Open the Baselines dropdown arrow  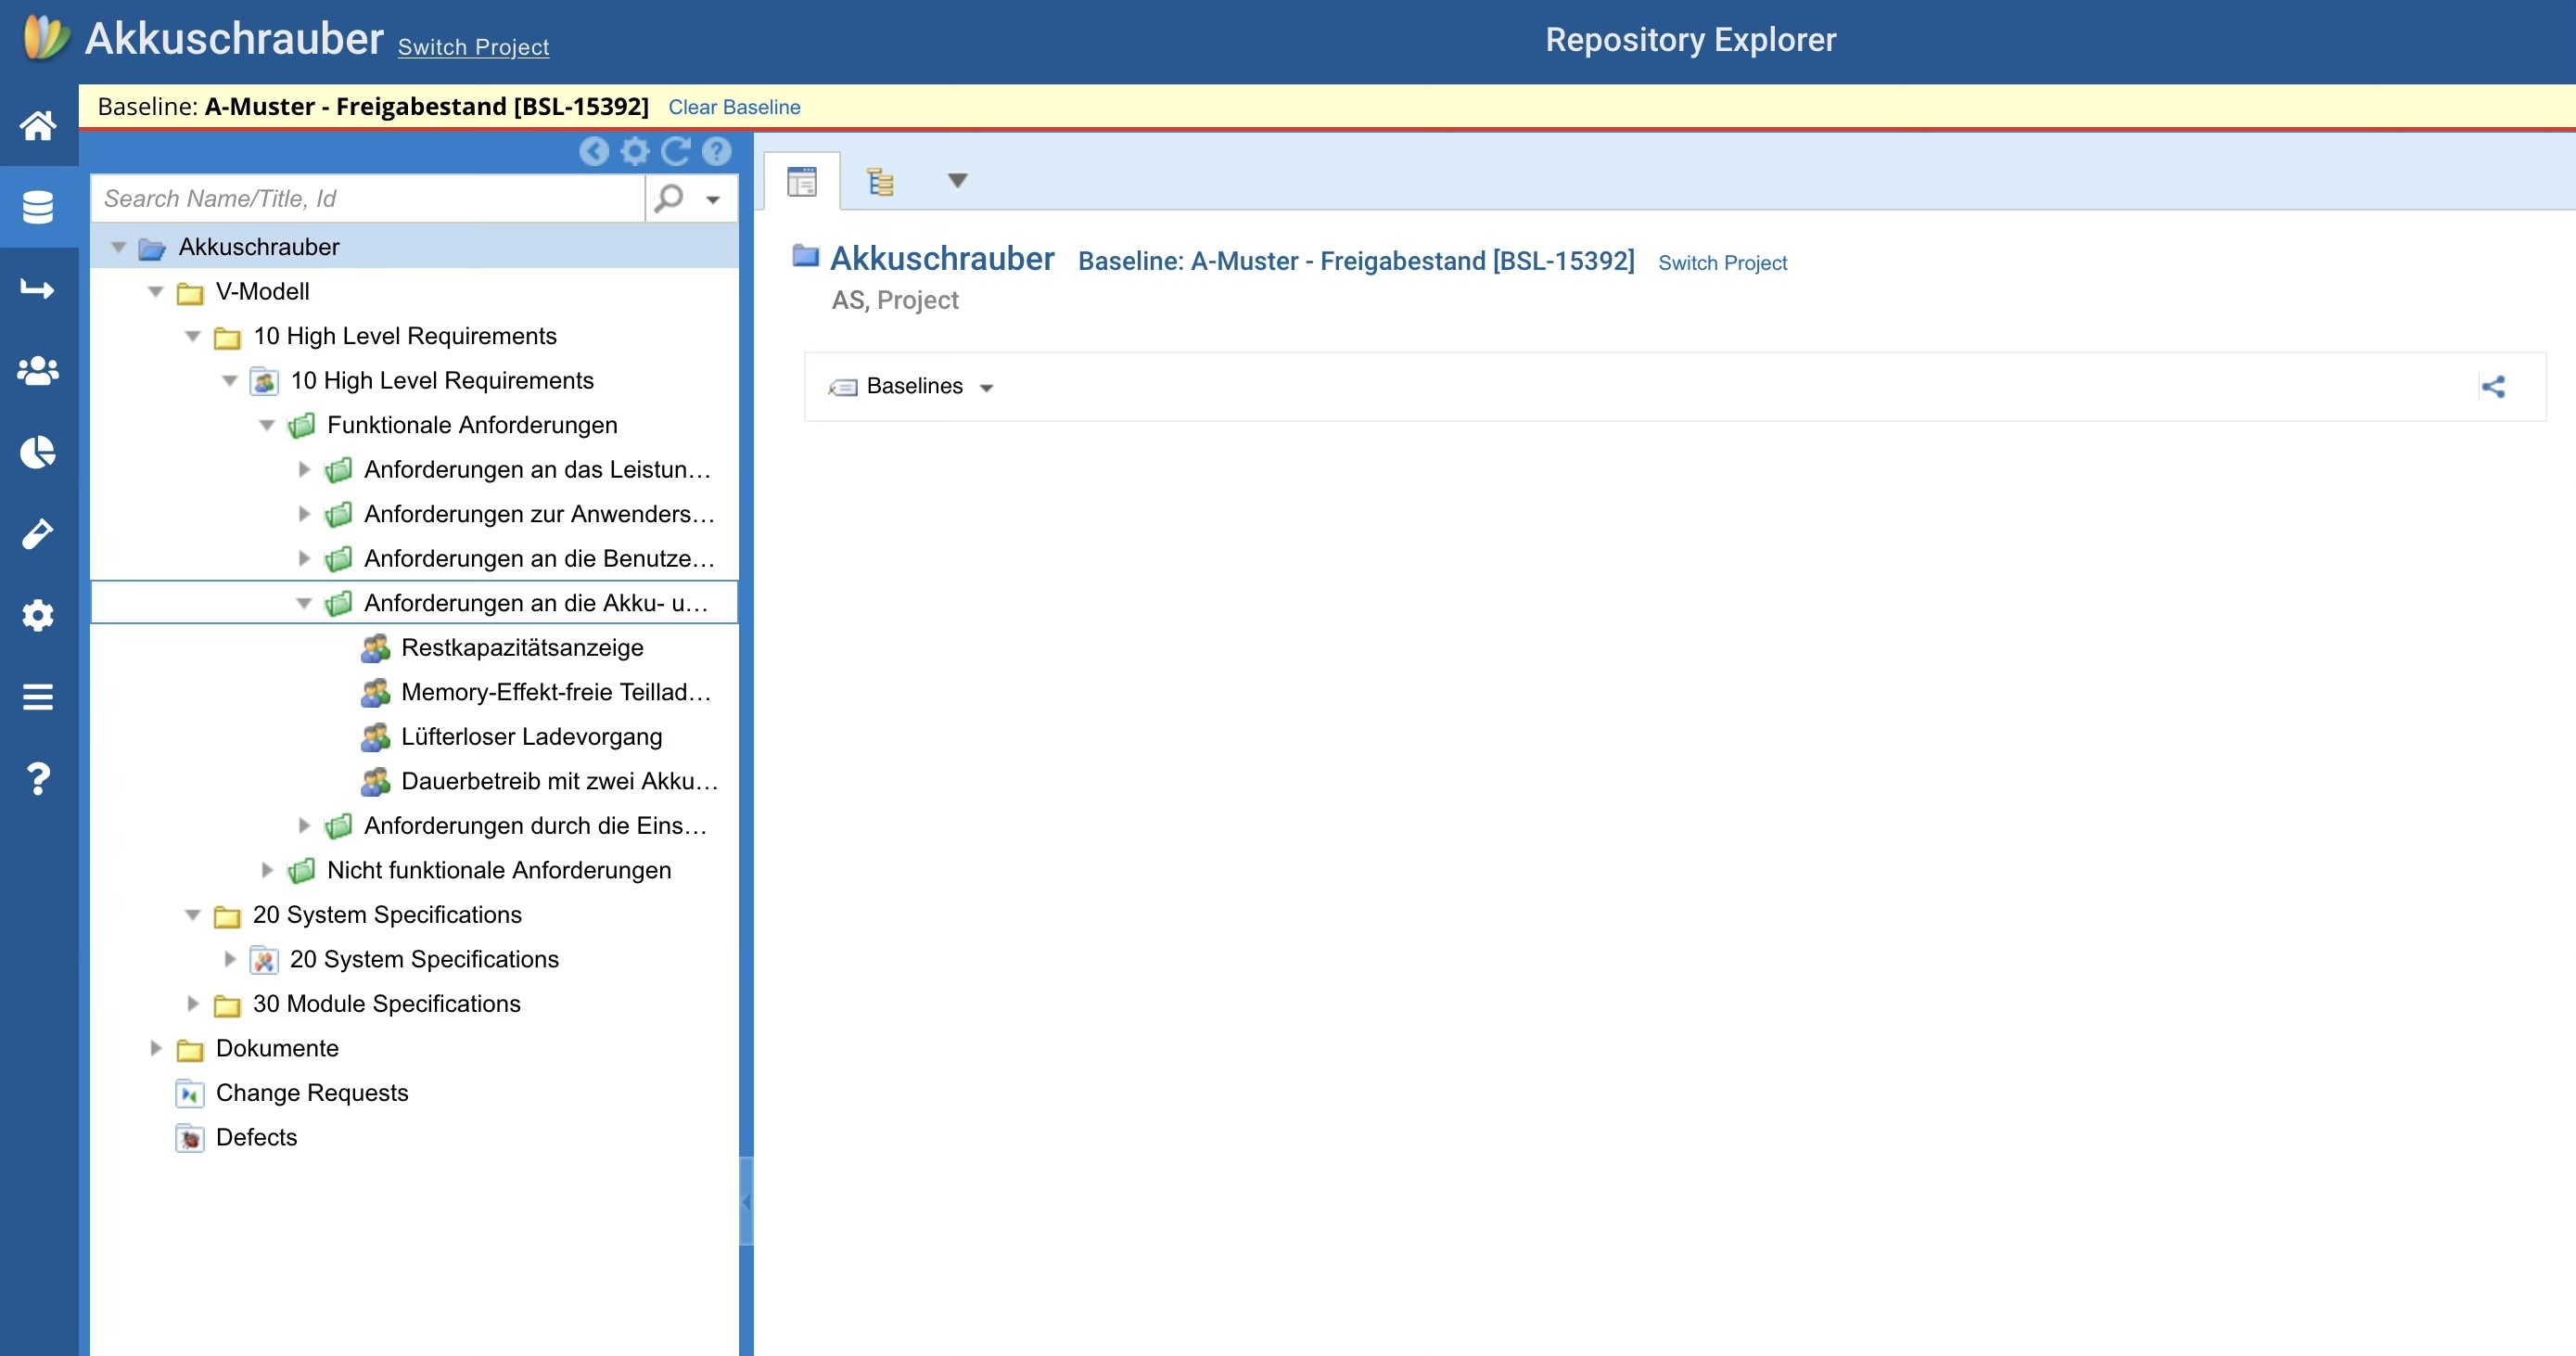(986, 388)
